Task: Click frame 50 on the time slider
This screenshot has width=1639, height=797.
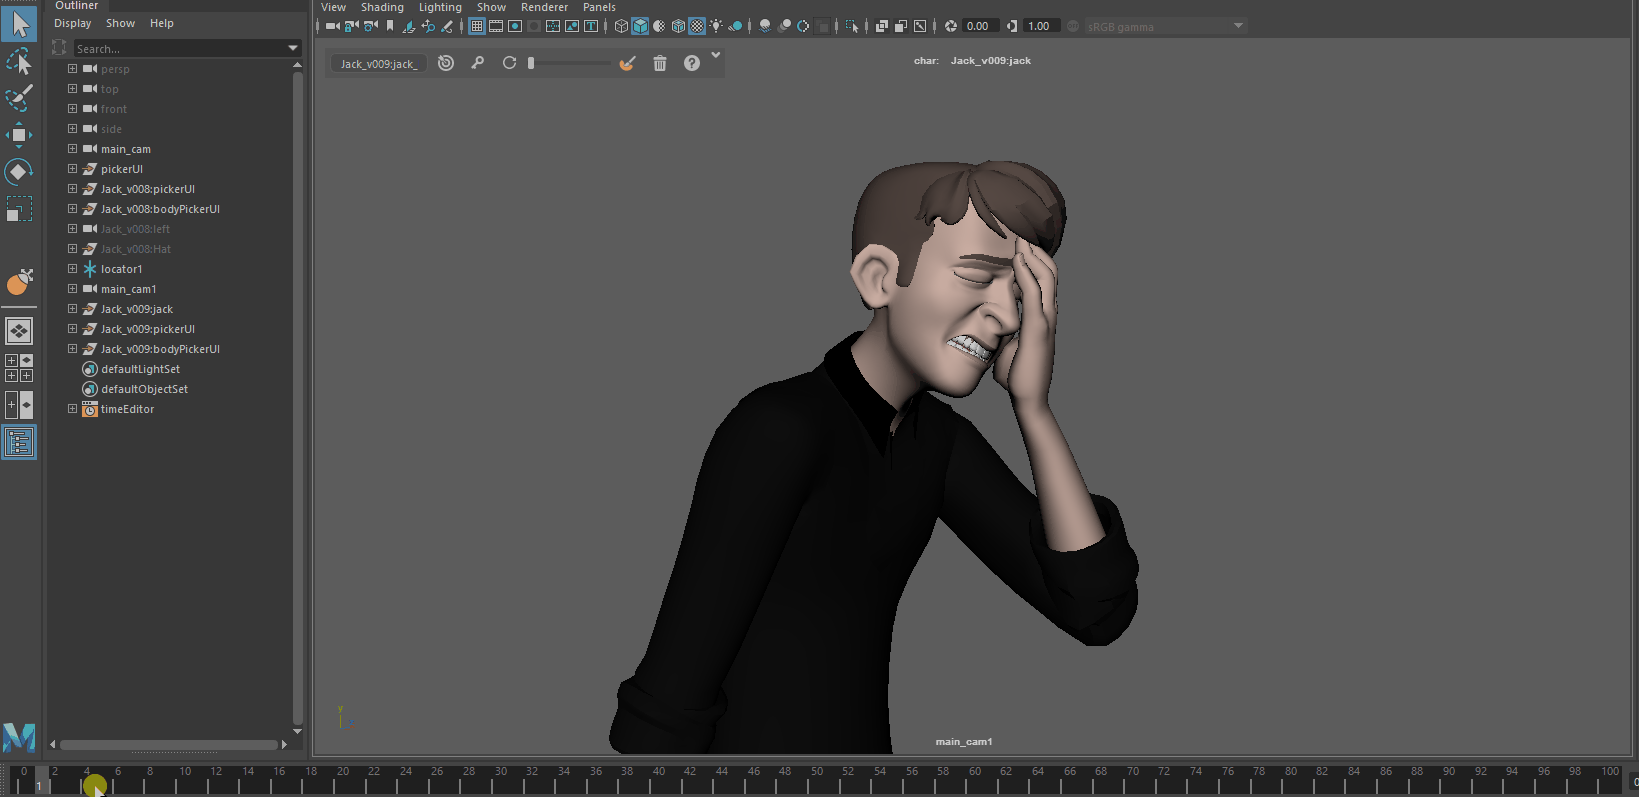Action: point(817,780)
